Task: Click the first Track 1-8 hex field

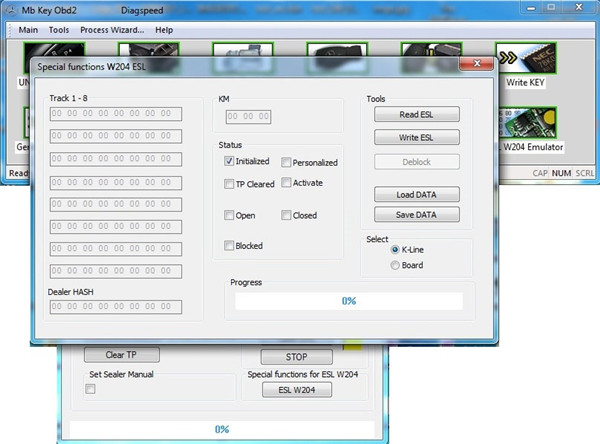Action: (116, 114)
